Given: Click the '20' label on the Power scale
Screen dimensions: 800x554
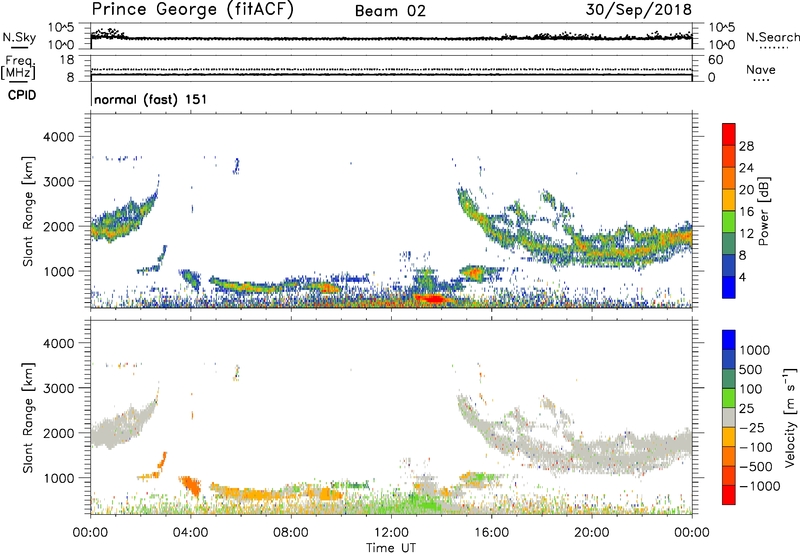Looking at the screenshot, I should point(746,190).
